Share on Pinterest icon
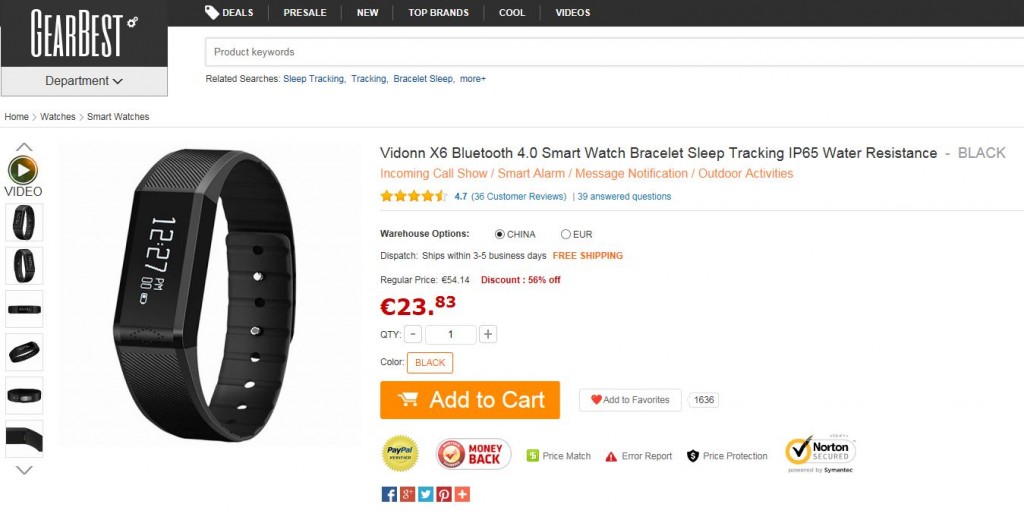1024x517 pixels. click(x=443, y=494)
